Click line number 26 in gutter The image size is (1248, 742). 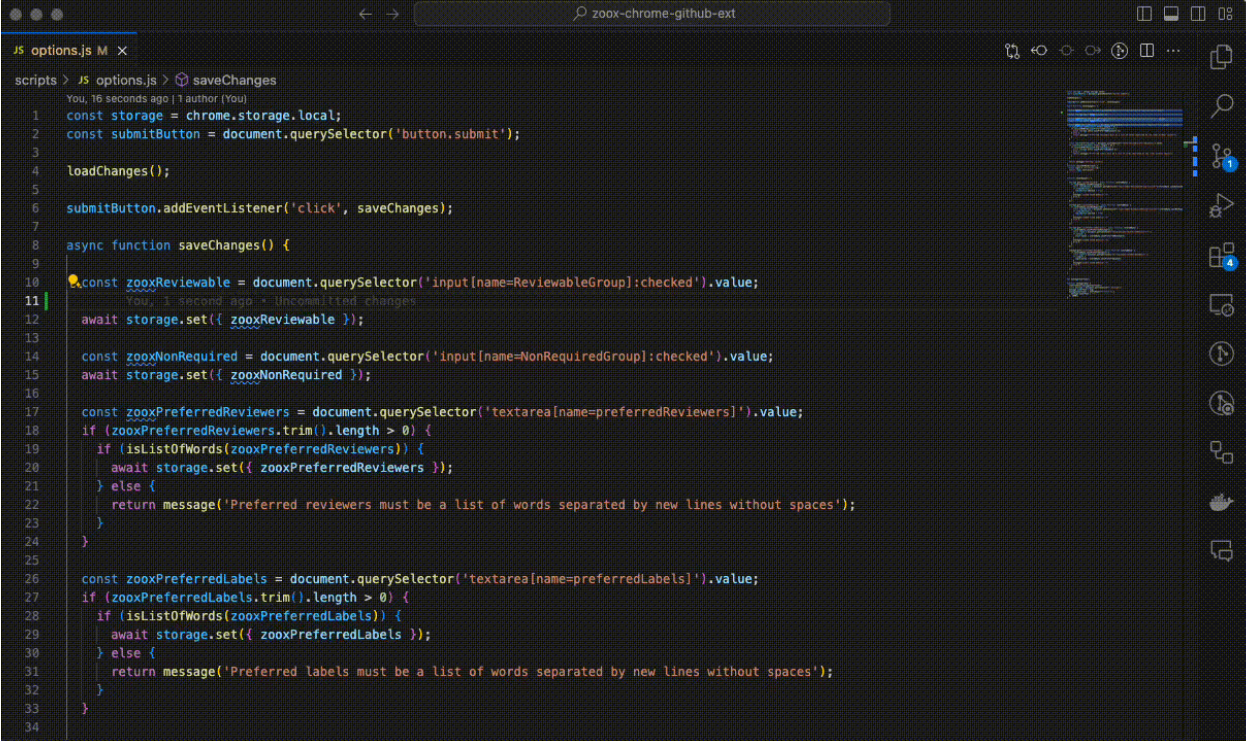coord(34,579)
